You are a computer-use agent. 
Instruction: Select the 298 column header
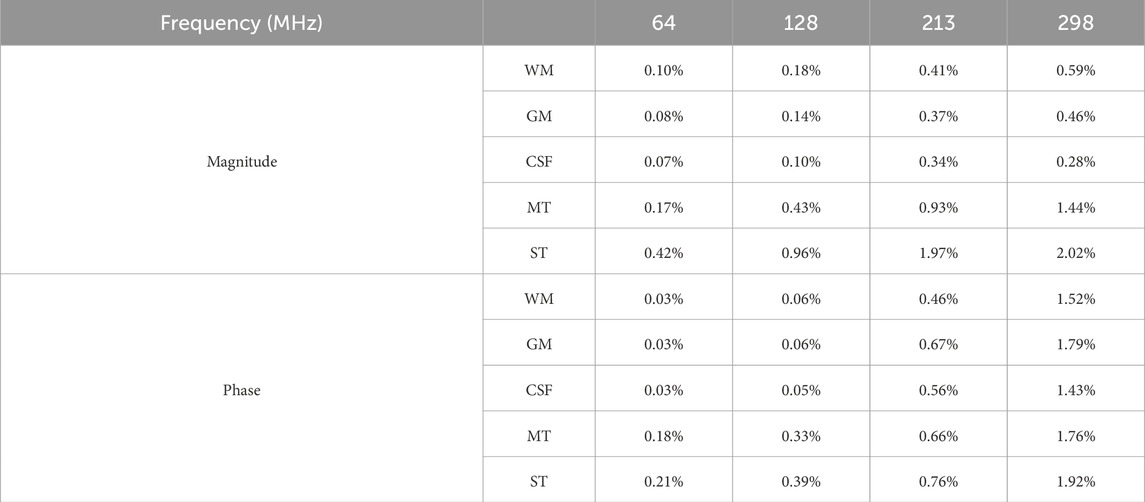tap(1075, 22)
